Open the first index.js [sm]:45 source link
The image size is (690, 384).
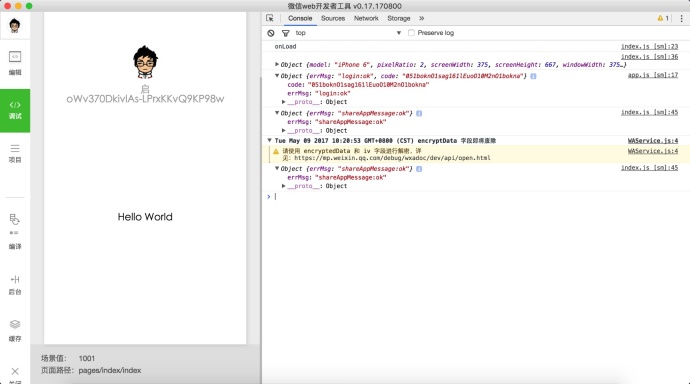coord(650,112)
